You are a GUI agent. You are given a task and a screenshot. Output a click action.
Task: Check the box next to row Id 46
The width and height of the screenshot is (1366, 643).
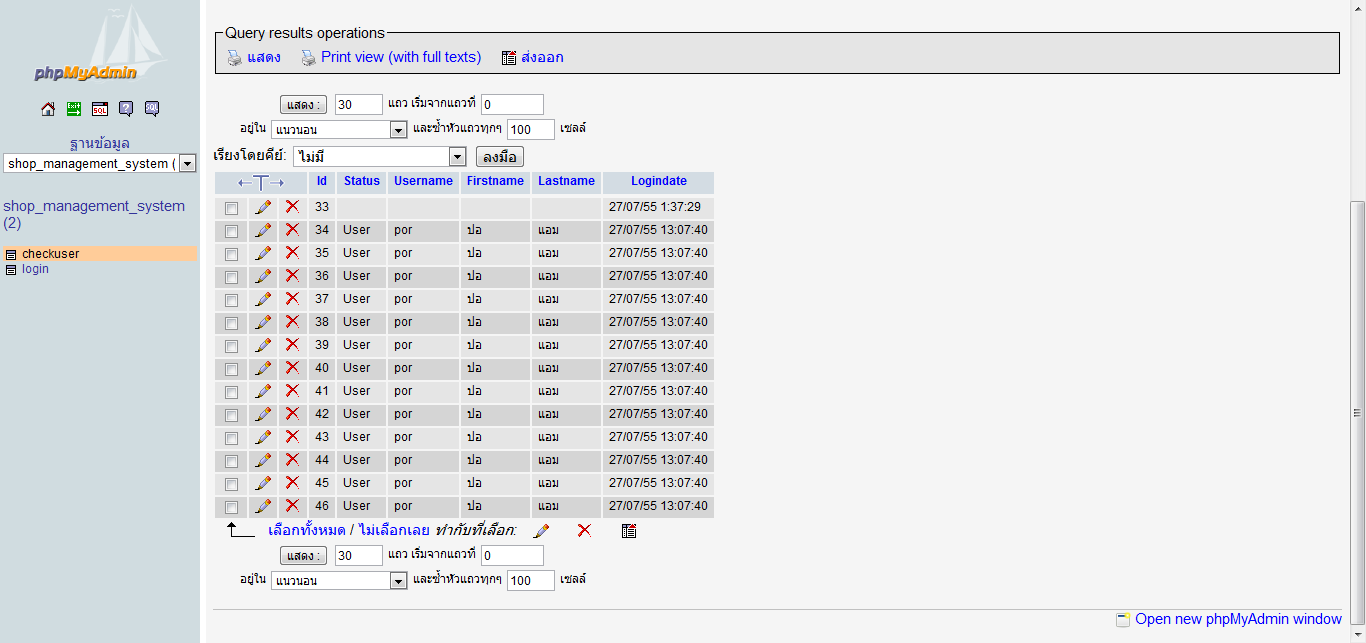[x=232, y=507]
